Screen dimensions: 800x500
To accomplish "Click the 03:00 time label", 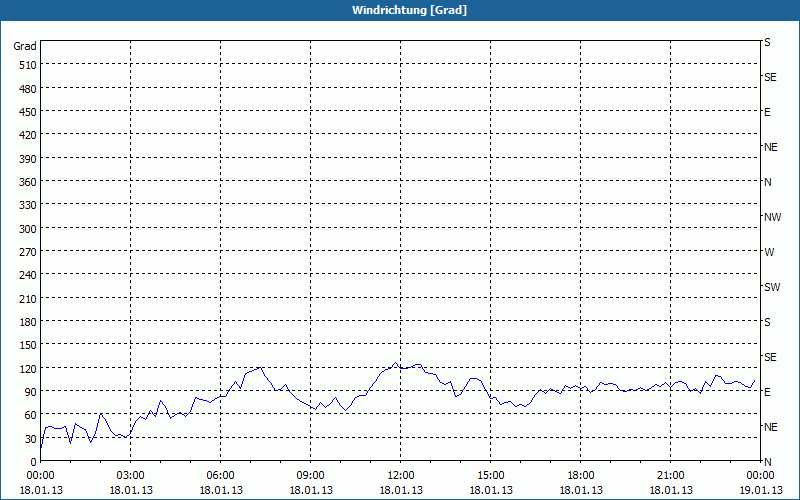I will click(131, 476).
